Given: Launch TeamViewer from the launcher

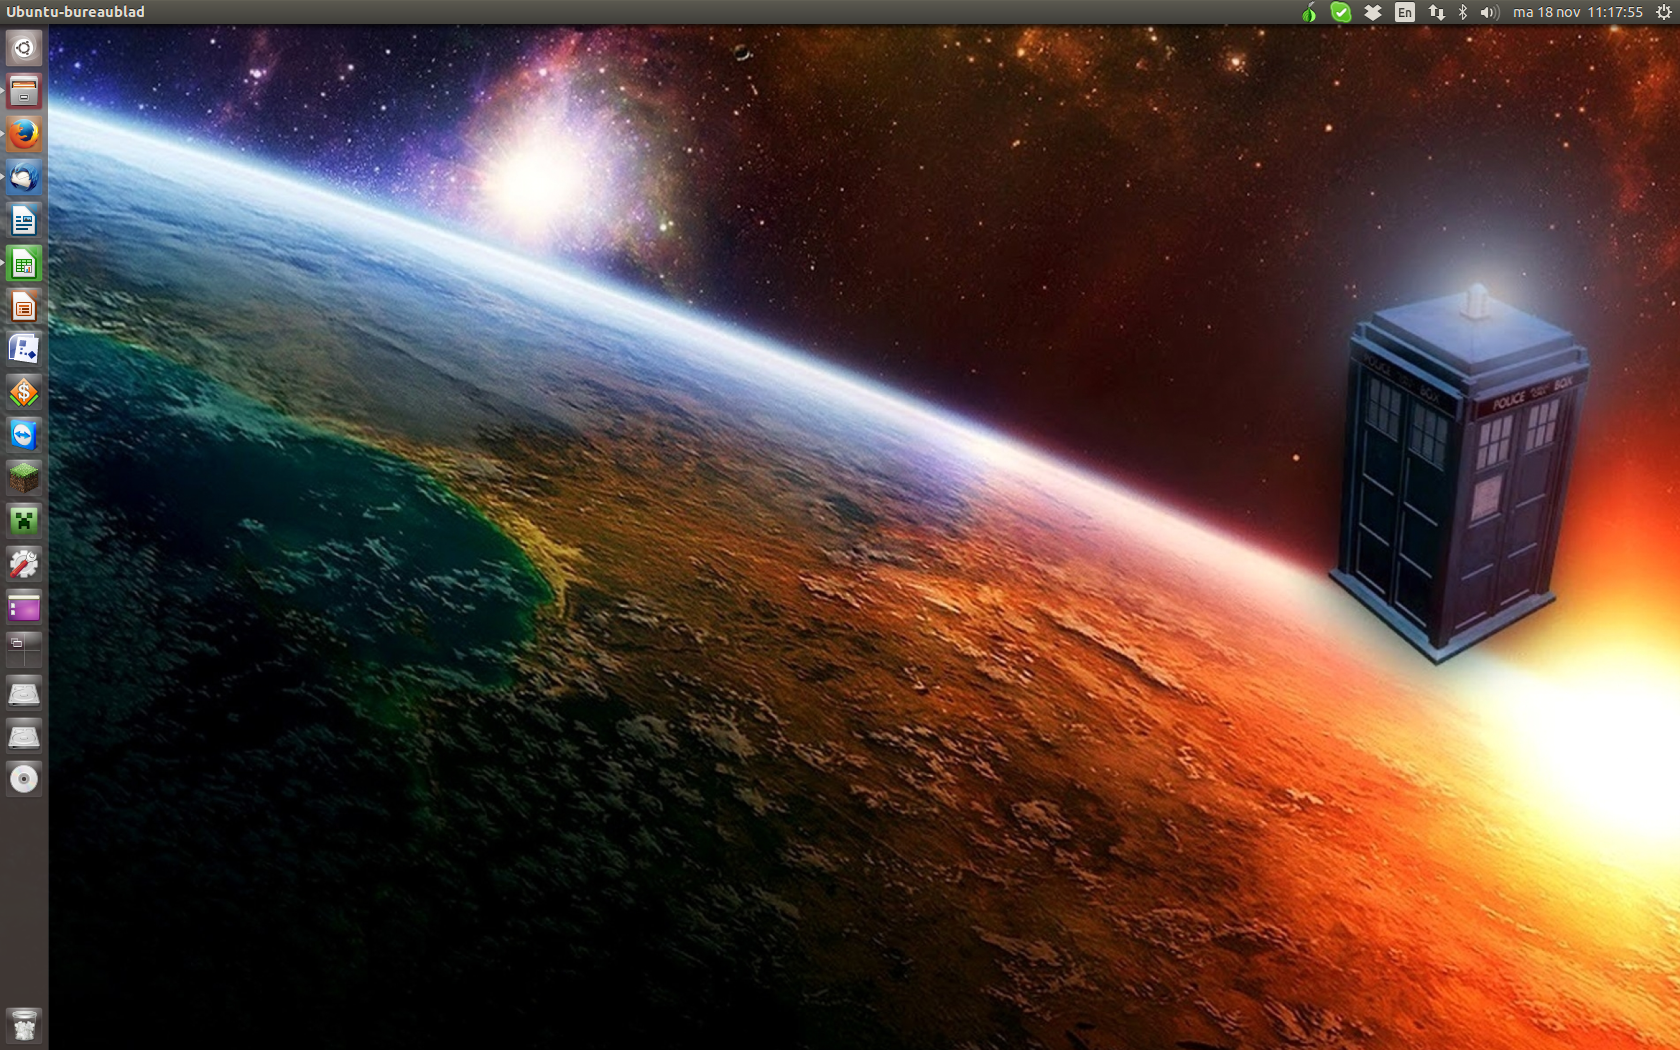Looking at the screenshot, I should coord(24,435).
